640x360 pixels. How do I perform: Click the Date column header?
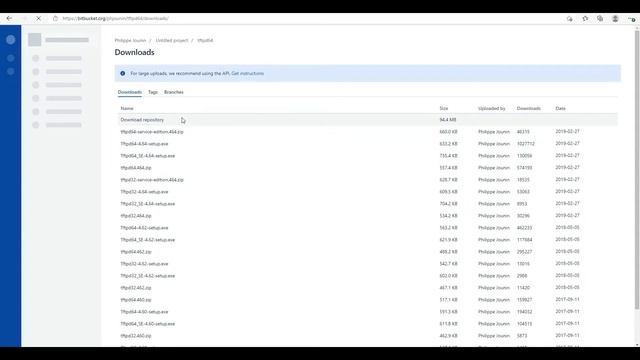[560, 109]
